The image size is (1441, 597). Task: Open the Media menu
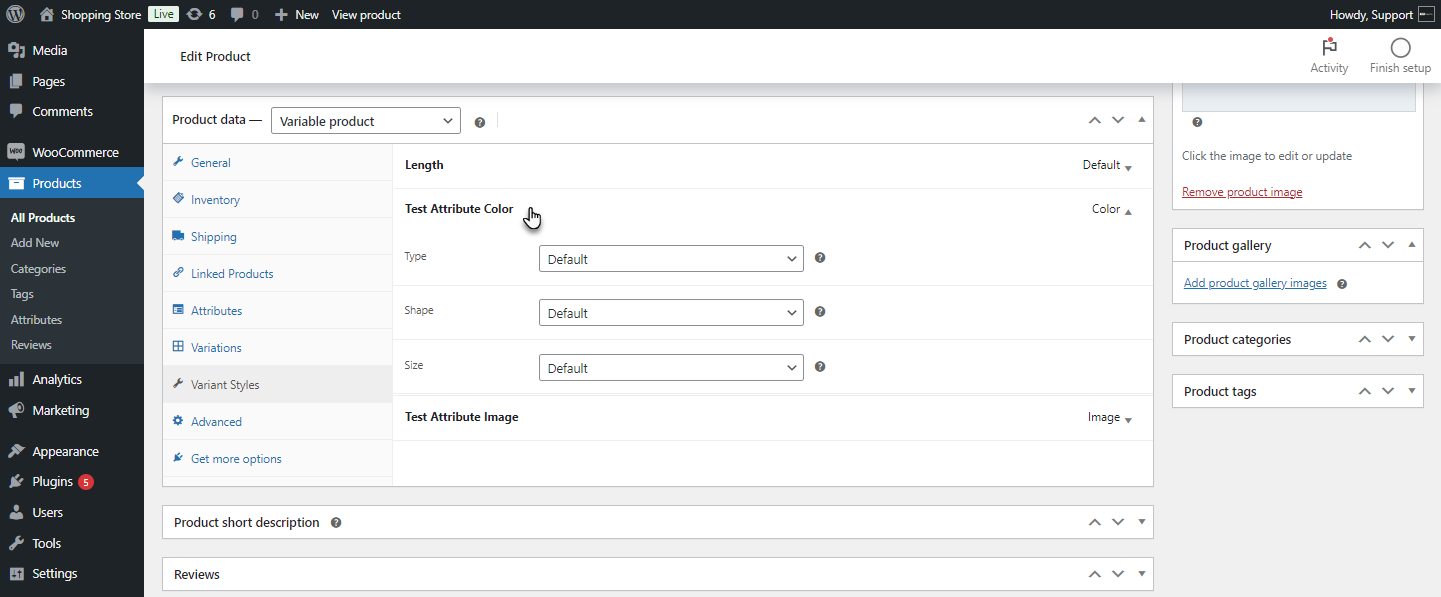point(72,51)
